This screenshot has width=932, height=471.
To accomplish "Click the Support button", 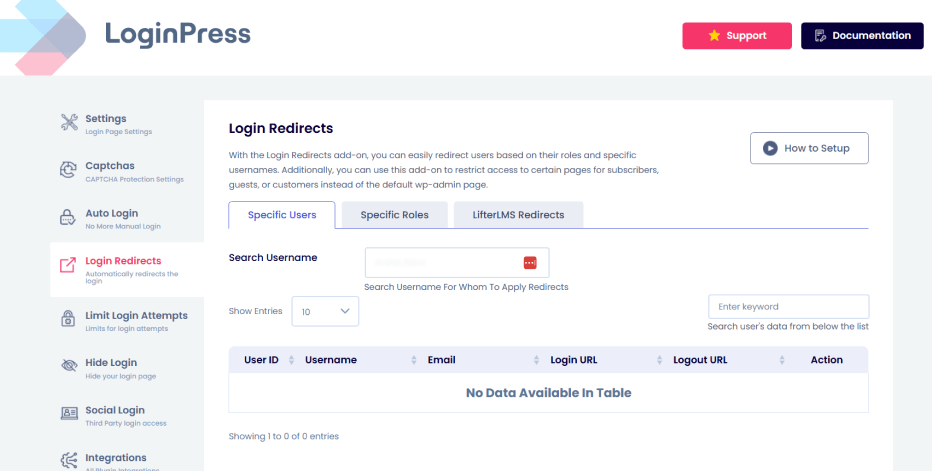I will [x=737, y=36].
